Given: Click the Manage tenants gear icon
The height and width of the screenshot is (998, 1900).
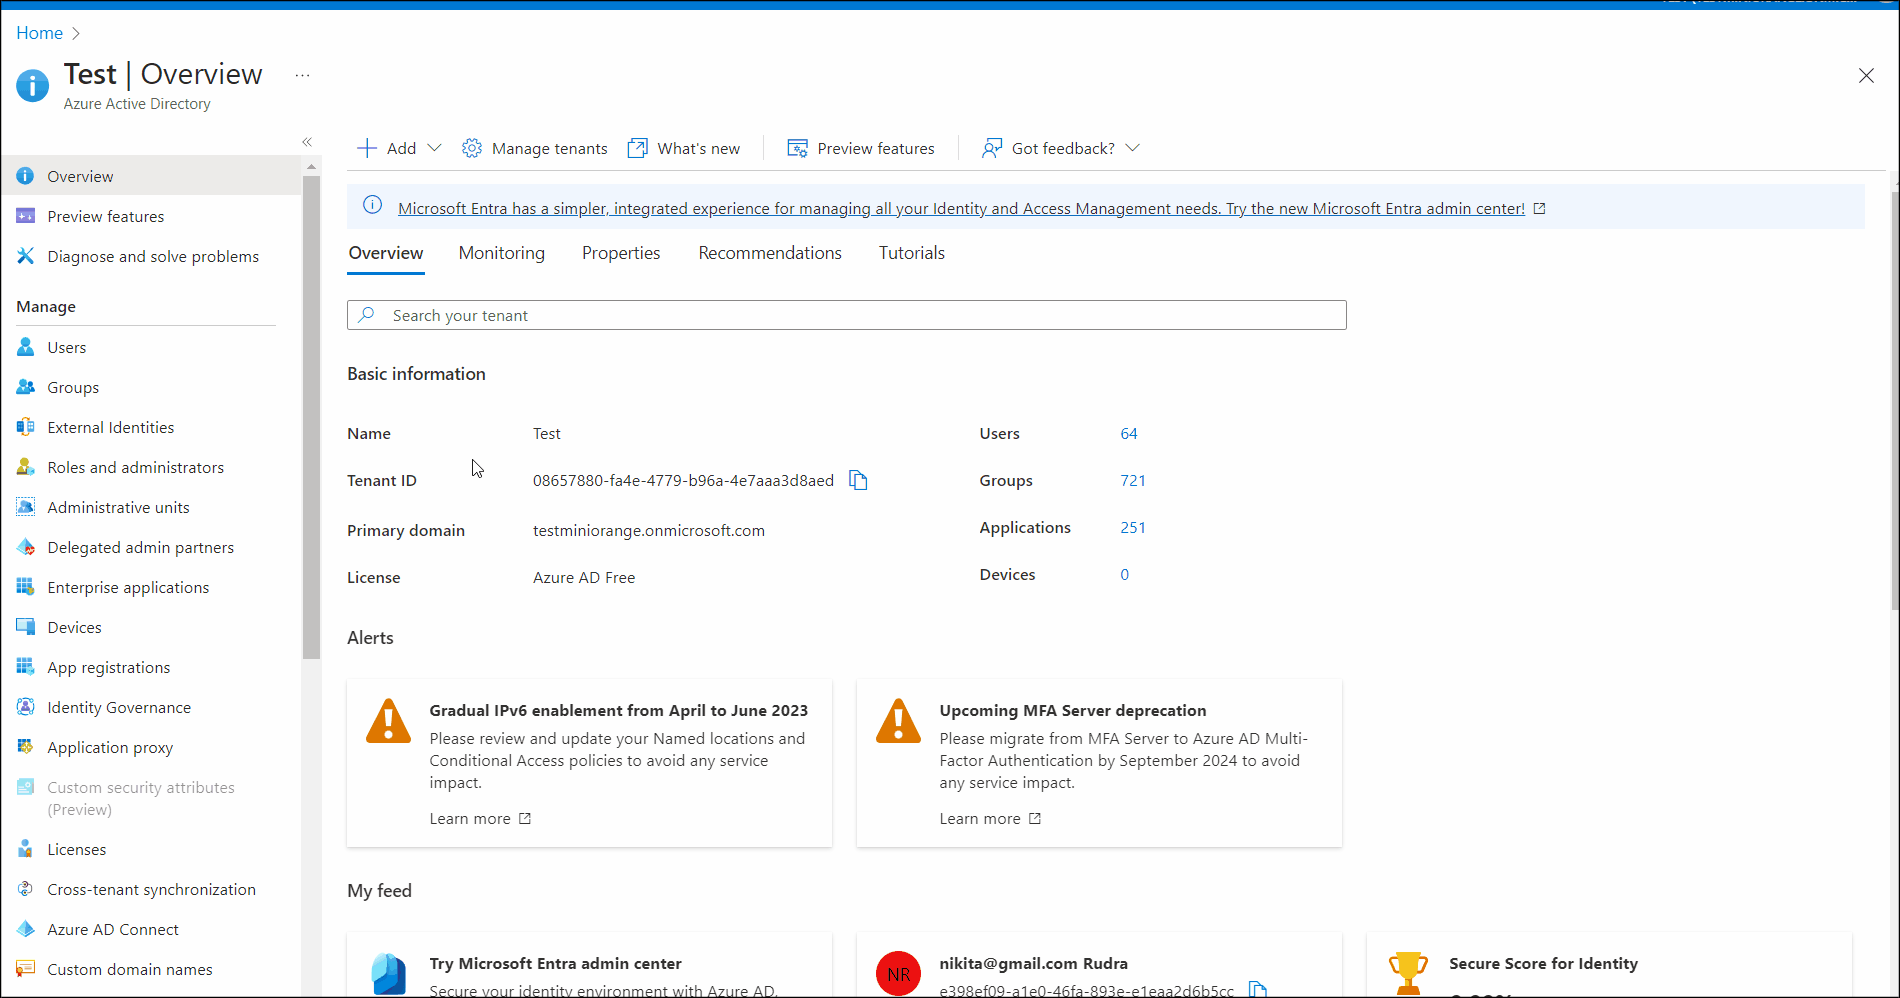Looking at the screenshot, I should point(472,149).
